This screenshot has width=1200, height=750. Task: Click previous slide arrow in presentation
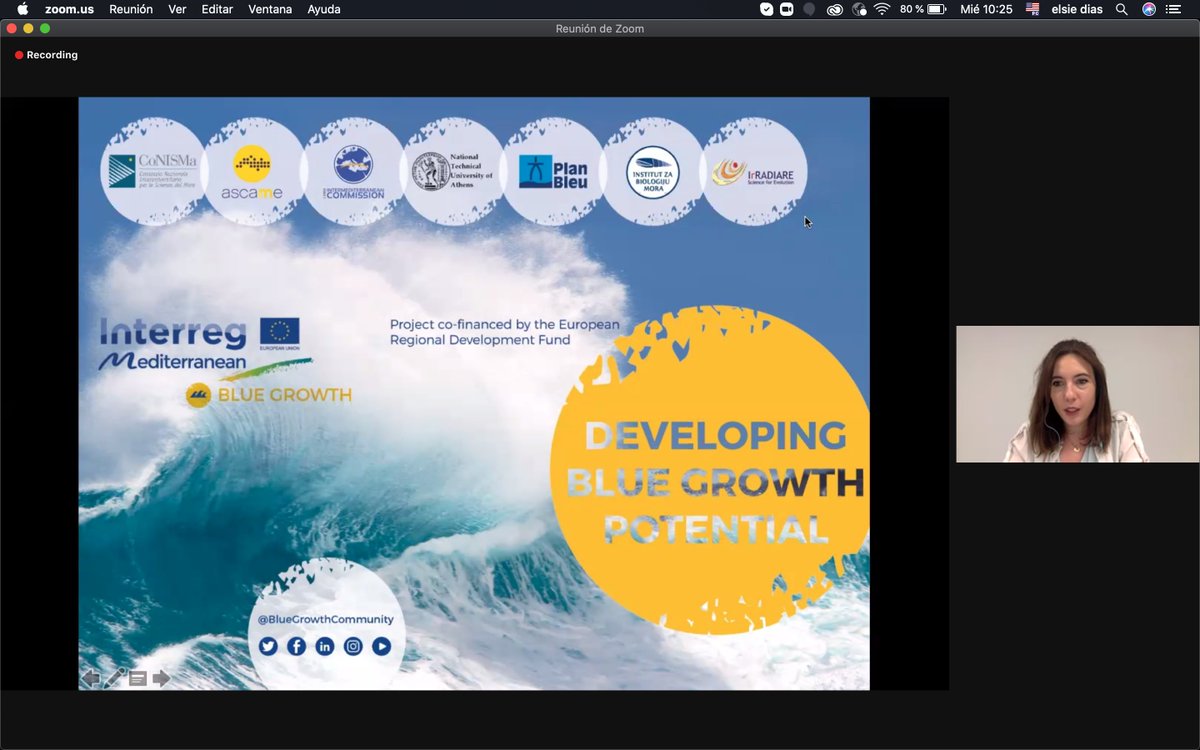(91, 678)
